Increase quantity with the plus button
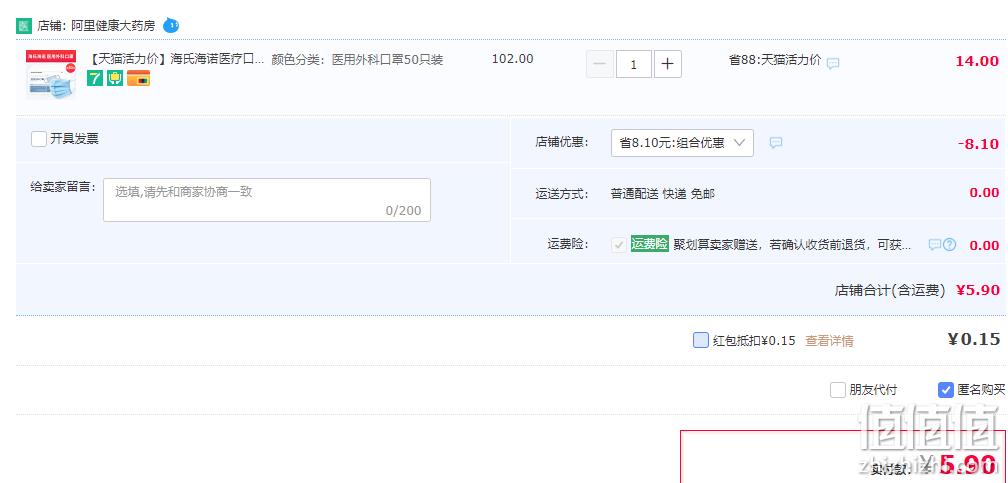This screenshot has height=483, width=1008. (667, 64)
